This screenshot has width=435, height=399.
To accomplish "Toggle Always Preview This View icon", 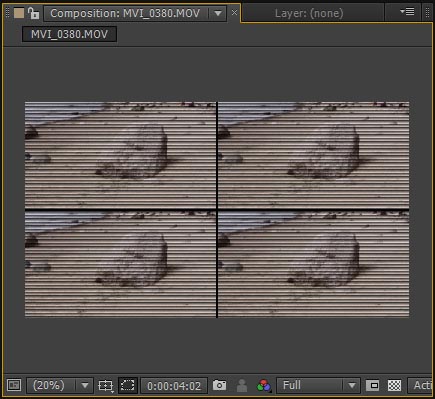I will coord(14,385).
